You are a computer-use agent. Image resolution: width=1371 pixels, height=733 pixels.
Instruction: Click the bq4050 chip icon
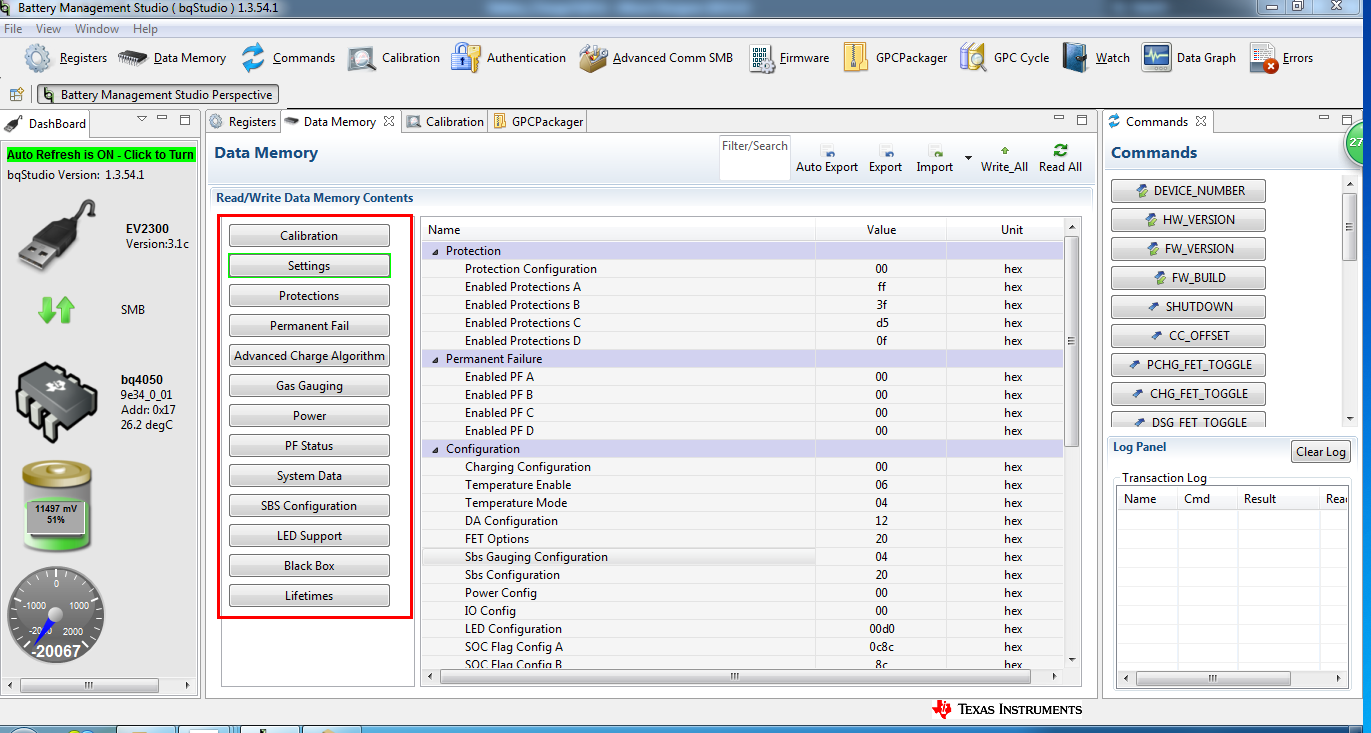(x=58, y=402)
